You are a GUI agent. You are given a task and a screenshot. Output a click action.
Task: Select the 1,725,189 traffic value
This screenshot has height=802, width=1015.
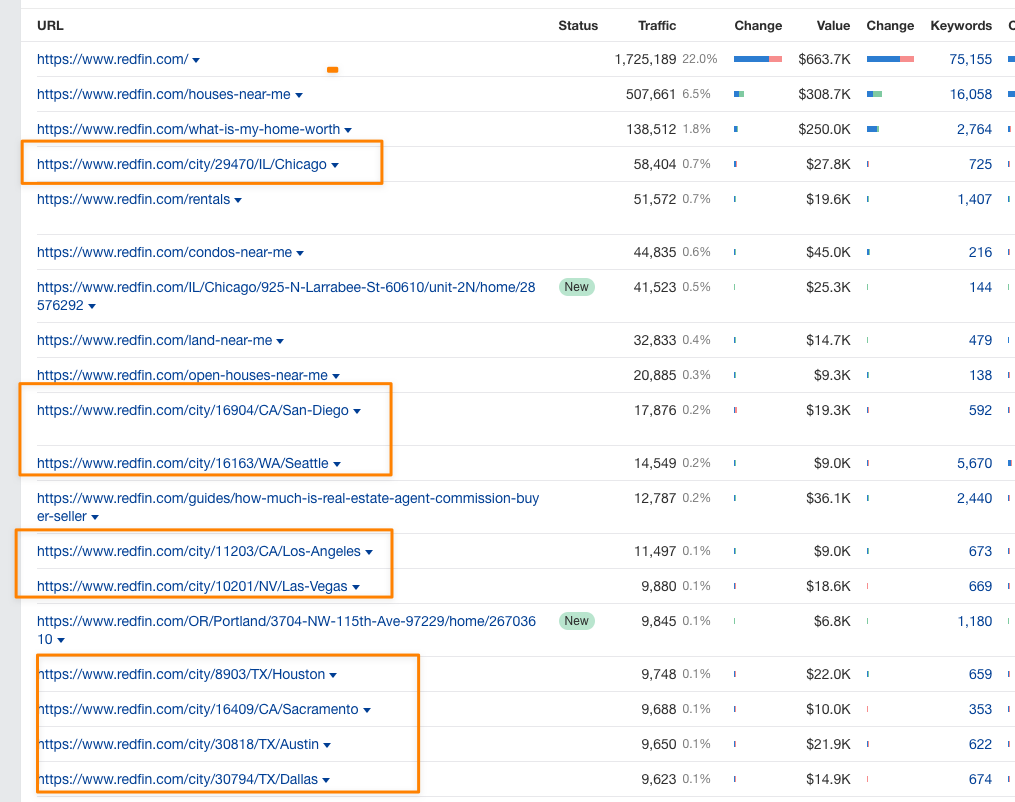tap(645, 59)
